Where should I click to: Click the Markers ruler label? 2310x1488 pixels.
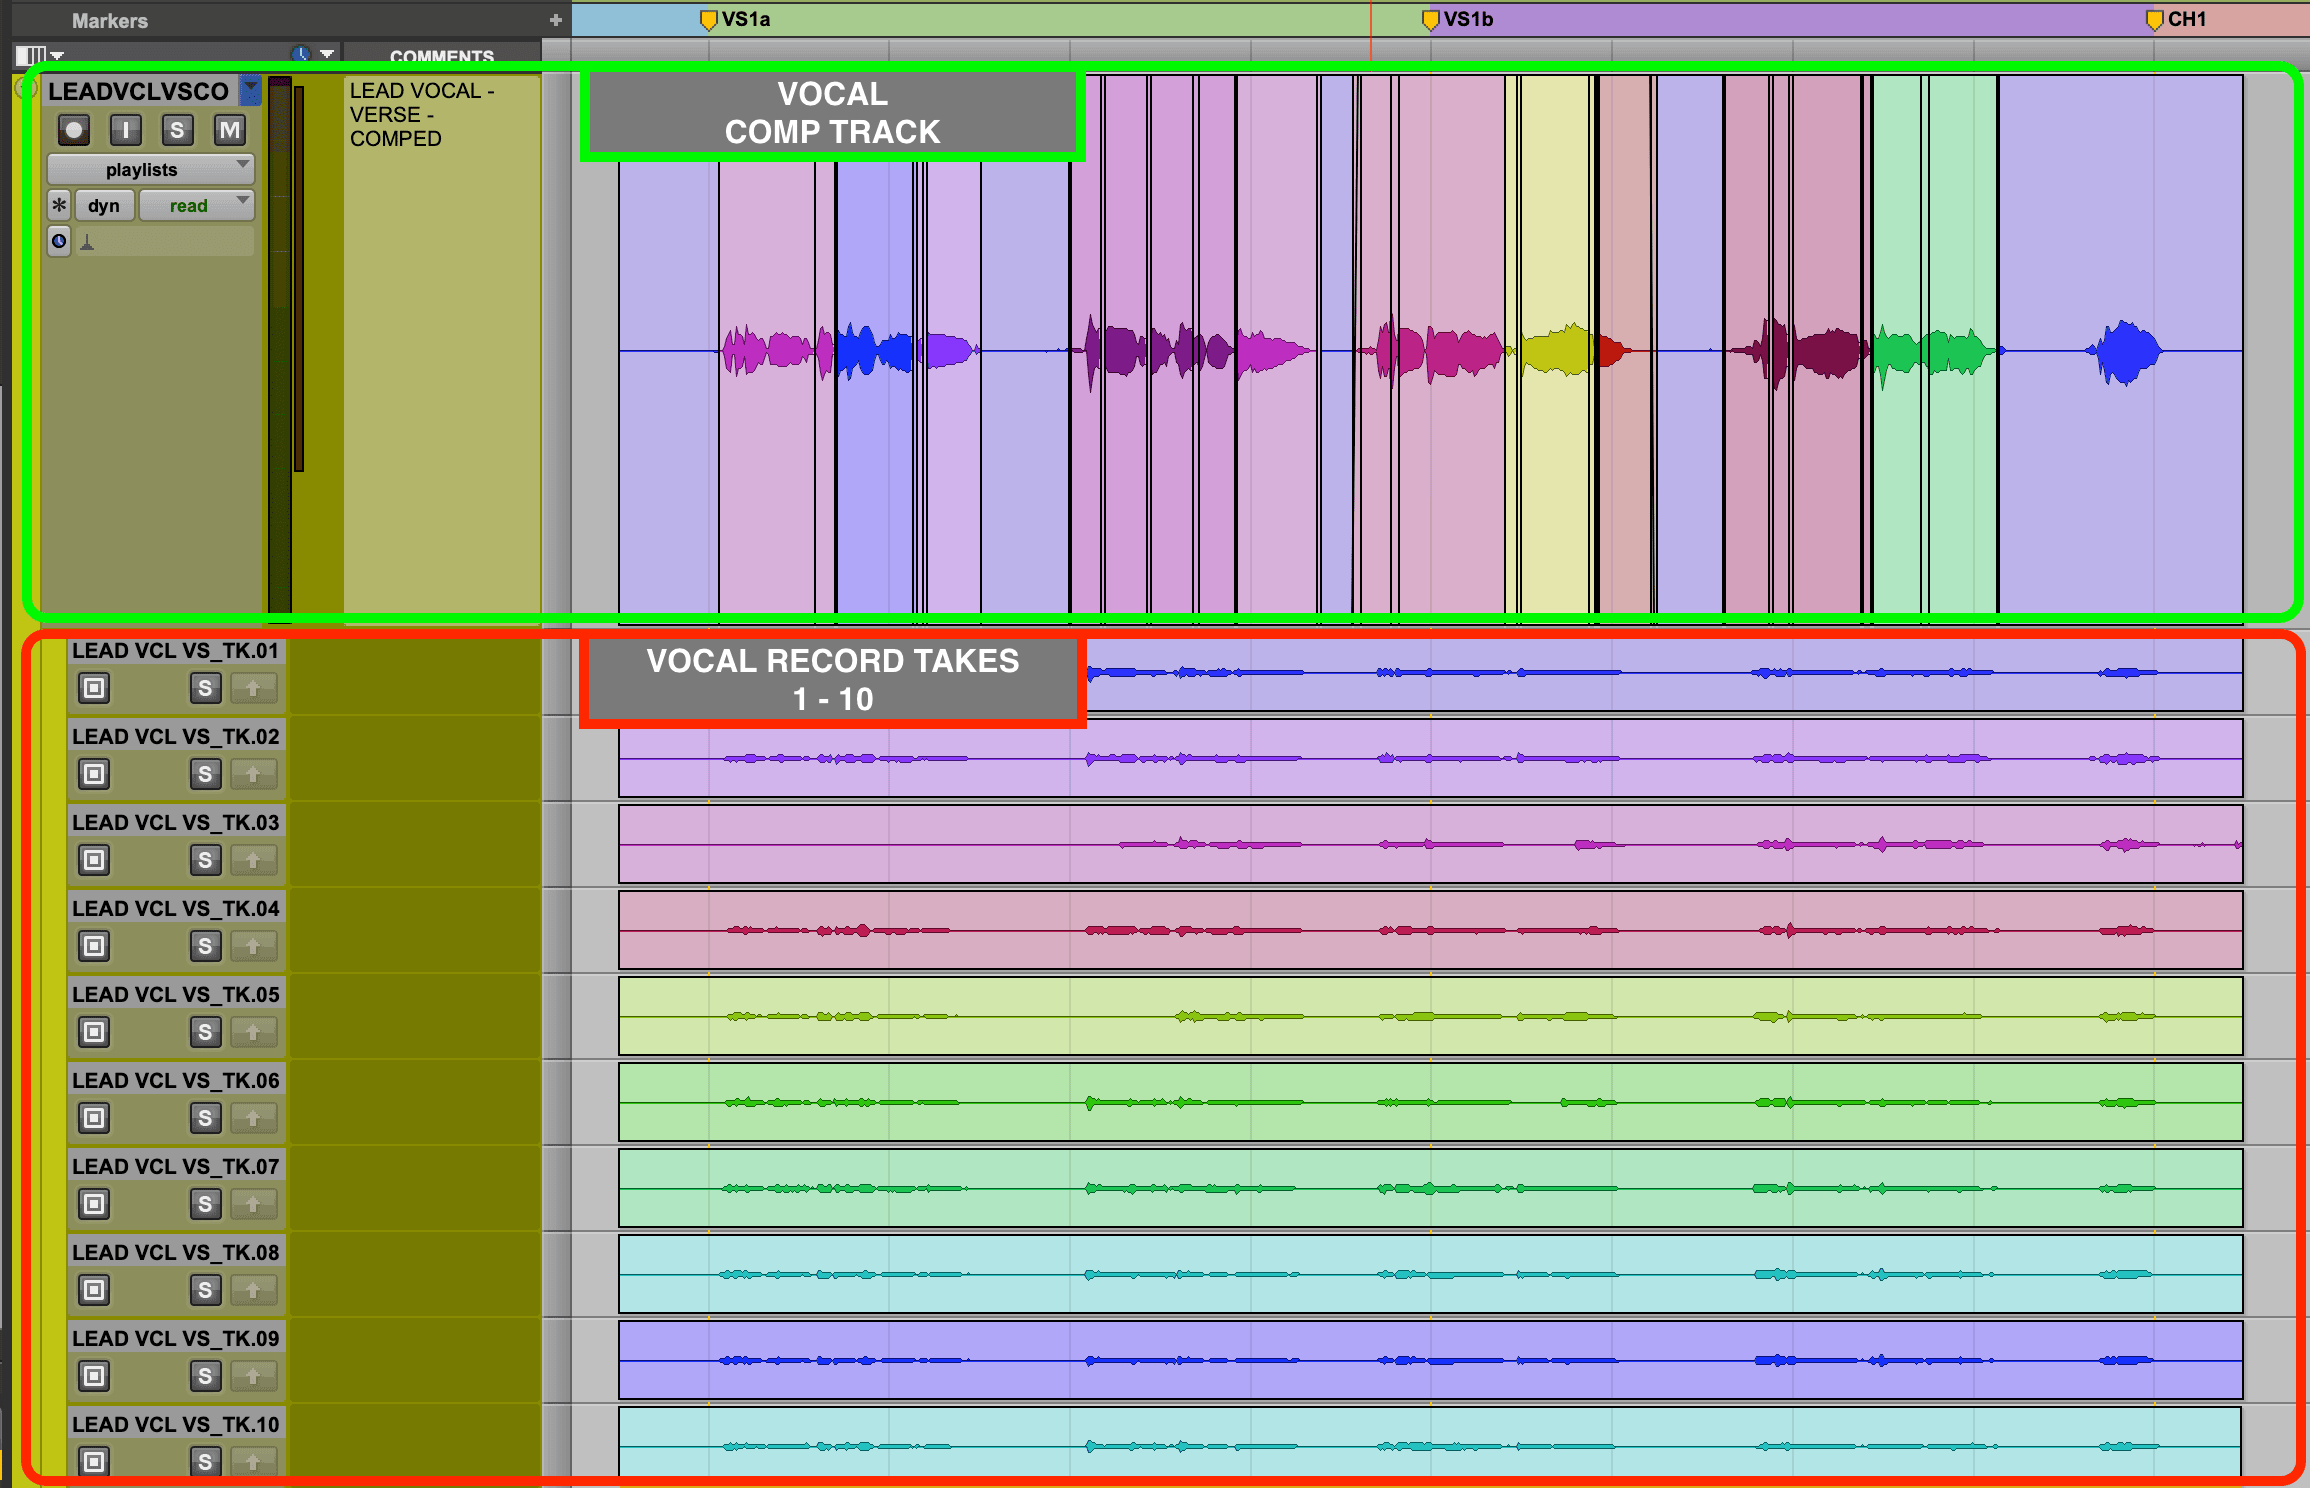(109, 20)
